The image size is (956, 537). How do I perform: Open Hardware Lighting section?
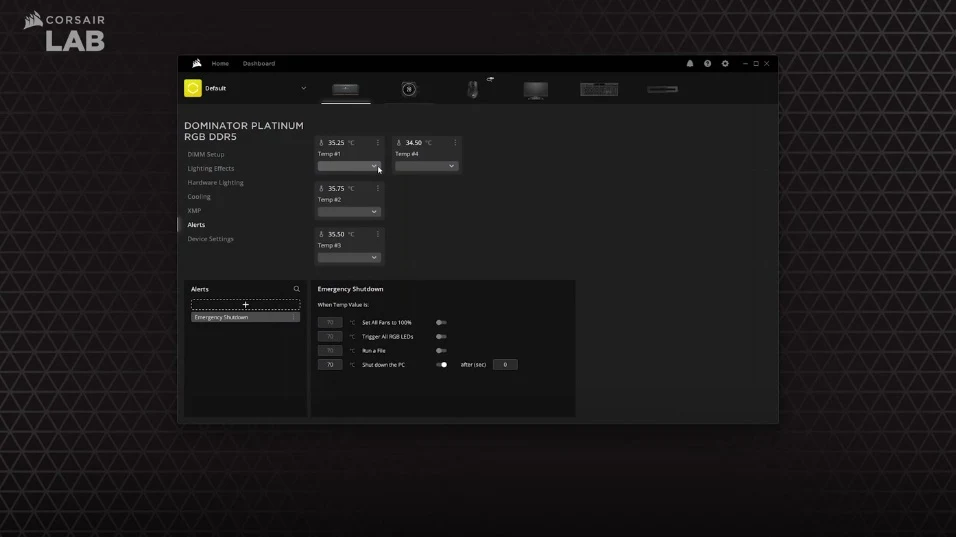pos(215,182)
